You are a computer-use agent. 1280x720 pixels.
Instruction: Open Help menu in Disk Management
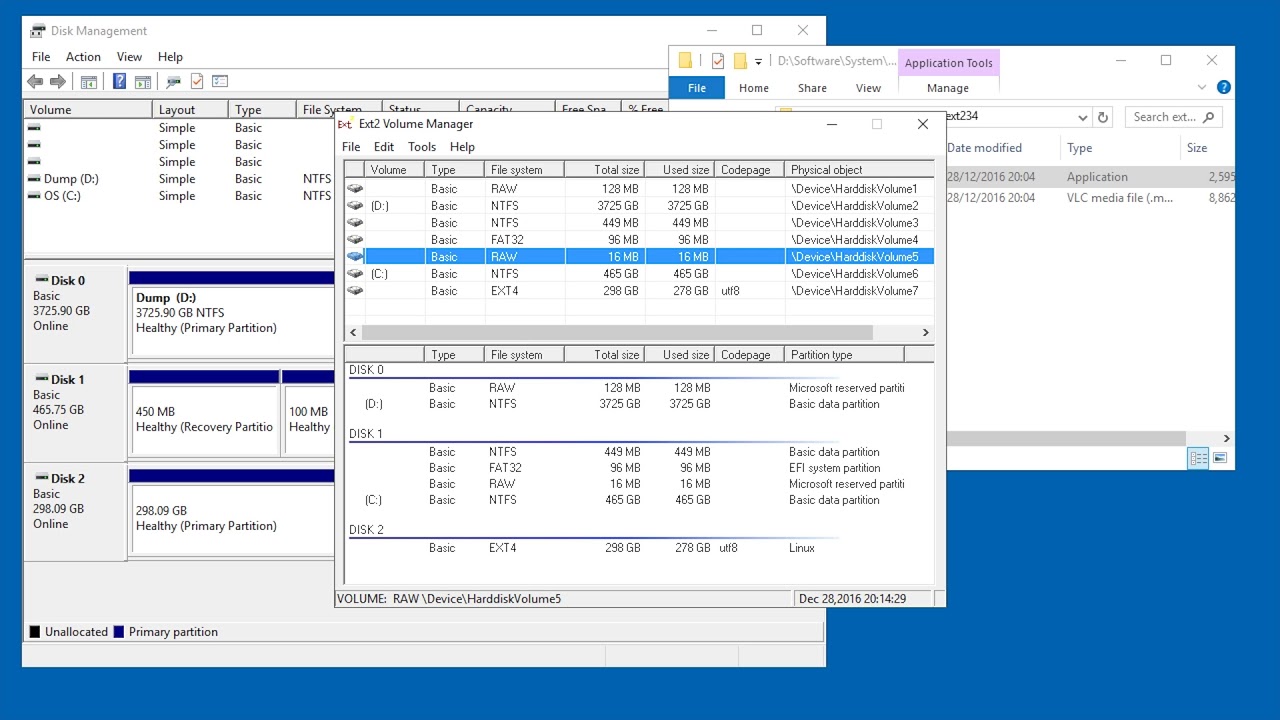click(170, 57)
